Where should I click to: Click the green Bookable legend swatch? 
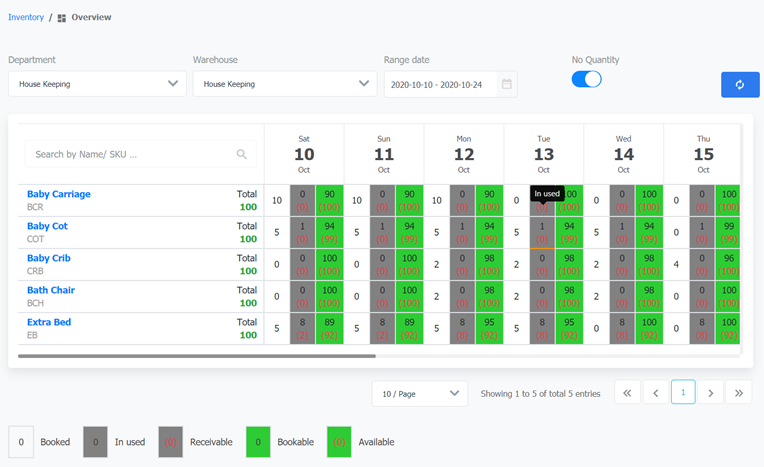click(x=259, y=441)
